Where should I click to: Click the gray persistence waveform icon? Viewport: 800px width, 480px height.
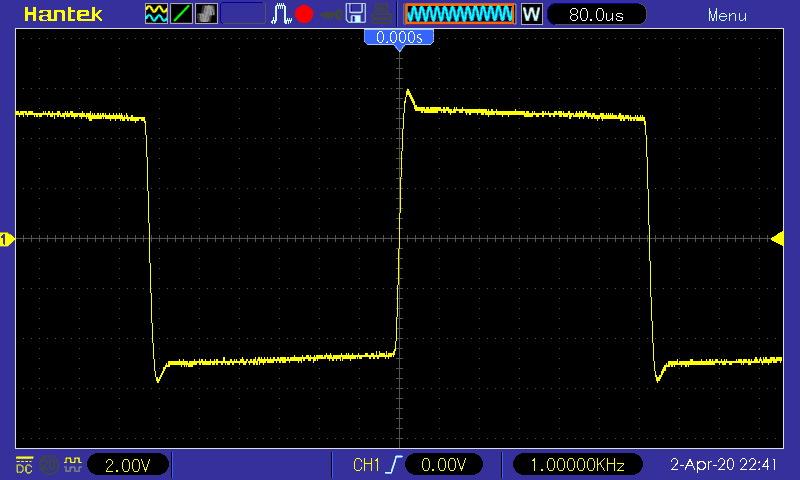[206, 14]
